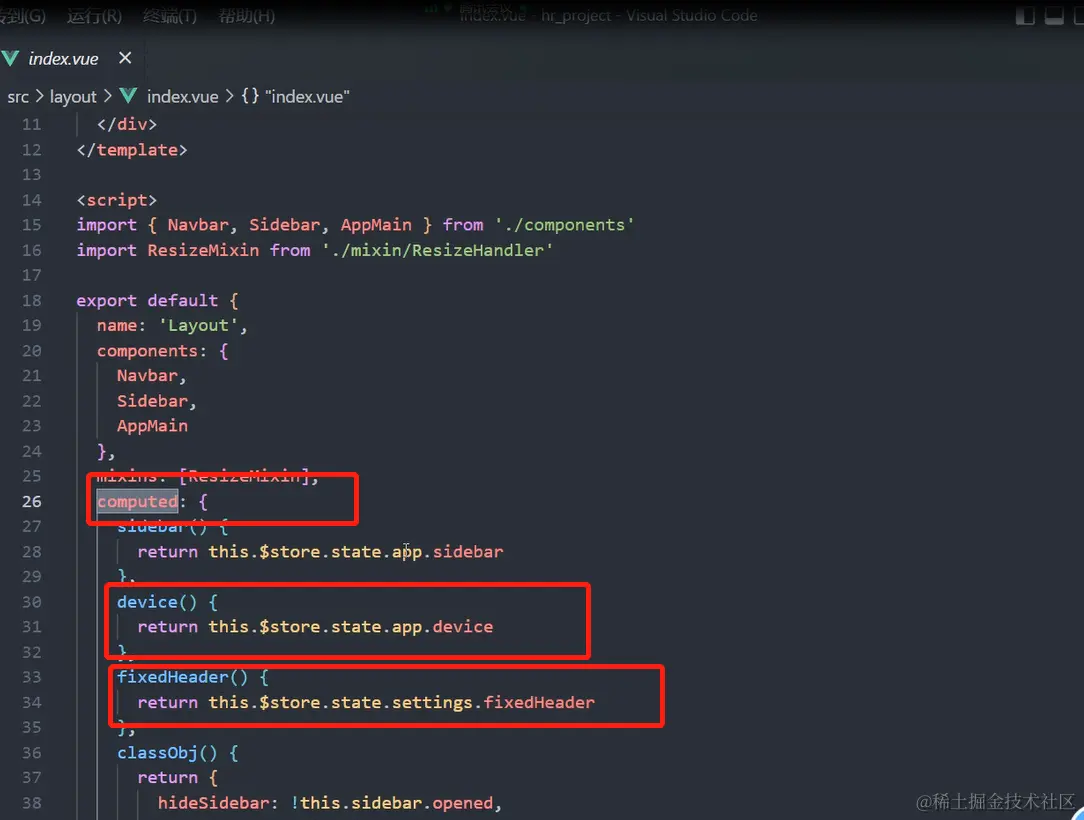Click the Vue icon on index.vue tab
Screen dimensions: 1084x820
click(10, 59)
